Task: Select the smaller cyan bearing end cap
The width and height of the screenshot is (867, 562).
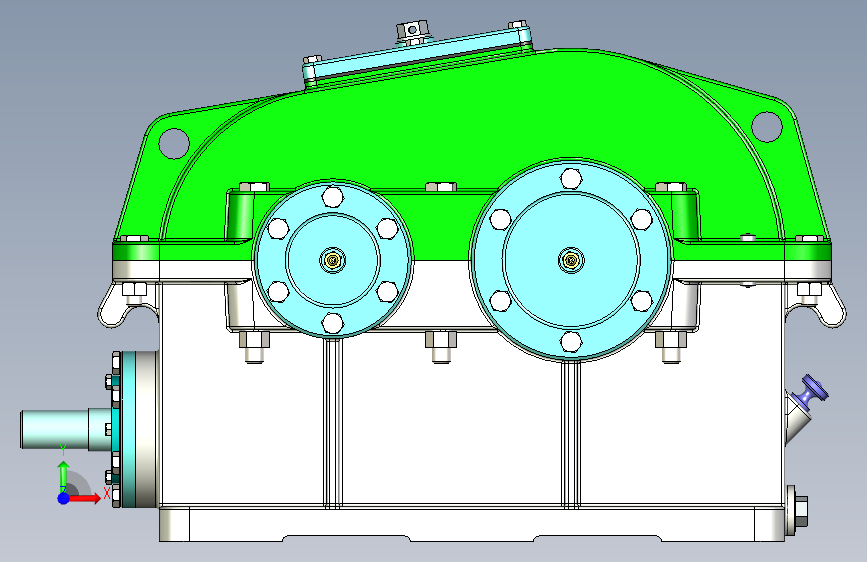Action: [332, 259]
